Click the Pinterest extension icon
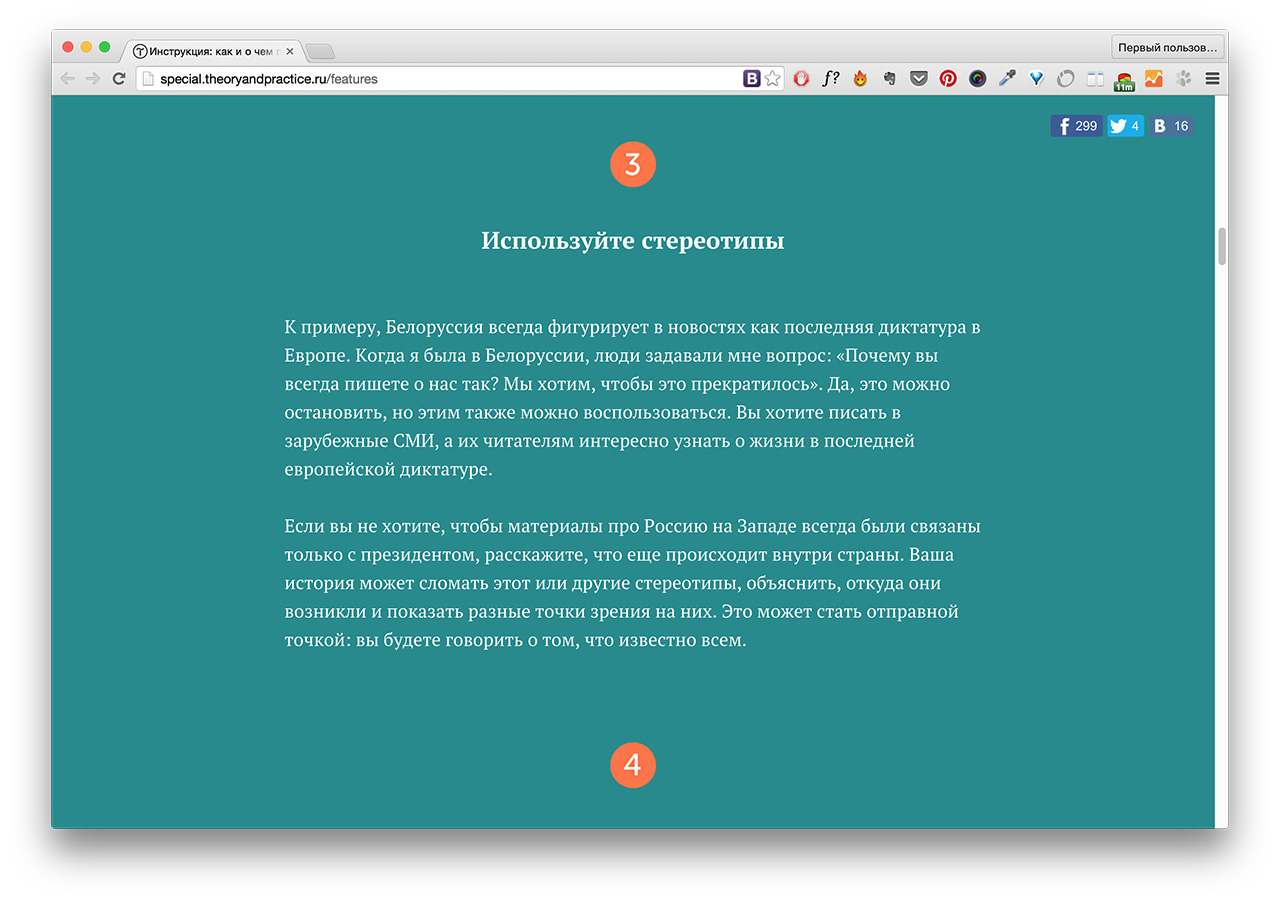This screenshot has height=902, width=1280. point(948,78)
